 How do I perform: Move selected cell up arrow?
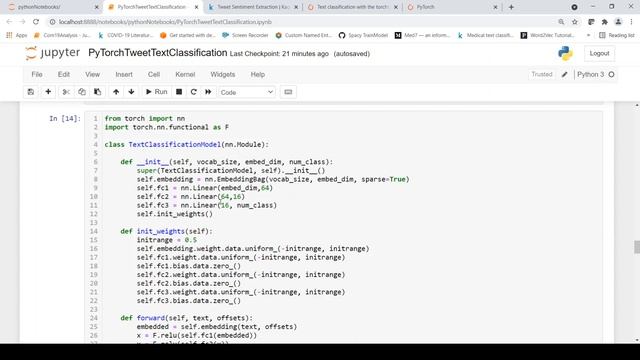[116, 92]
